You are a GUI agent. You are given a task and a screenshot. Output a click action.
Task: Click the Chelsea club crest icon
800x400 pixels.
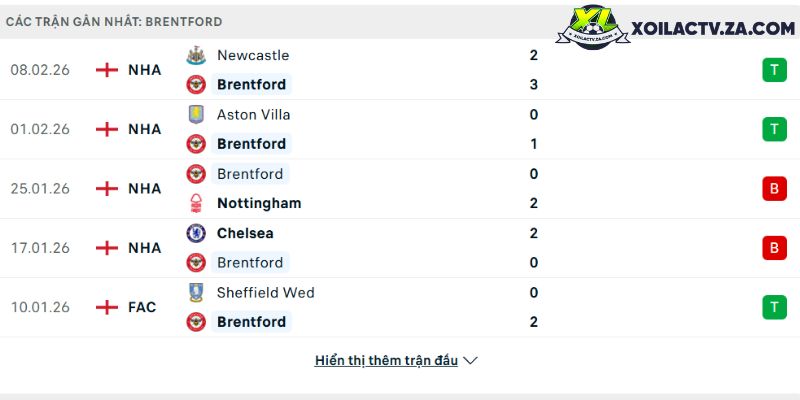click(x=196, y=233)
